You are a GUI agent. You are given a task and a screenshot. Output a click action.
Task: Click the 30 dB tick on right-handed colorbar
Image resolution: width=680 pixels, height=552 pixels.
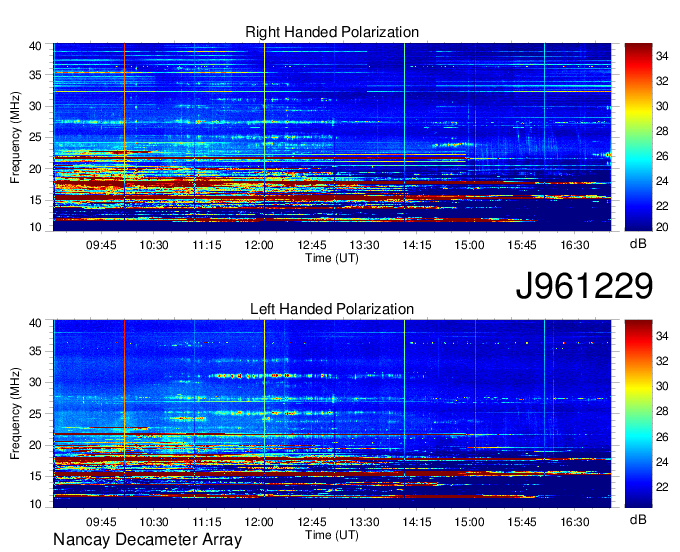click(662, 106)
